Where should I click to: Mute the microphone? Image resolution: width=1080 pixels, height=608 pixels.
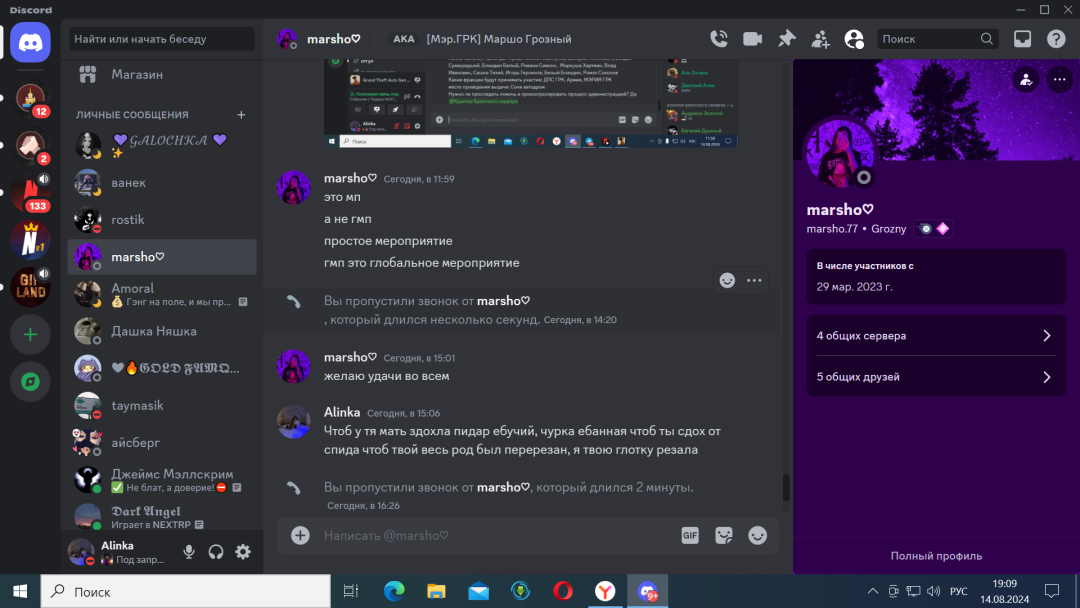(189, 552)
